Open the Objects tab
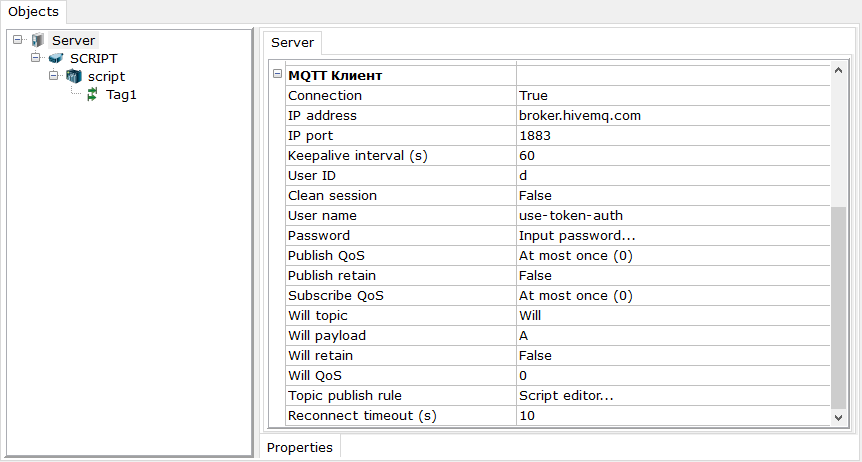Viewport: 862px width, 462px height. click(x=34, y=12)
